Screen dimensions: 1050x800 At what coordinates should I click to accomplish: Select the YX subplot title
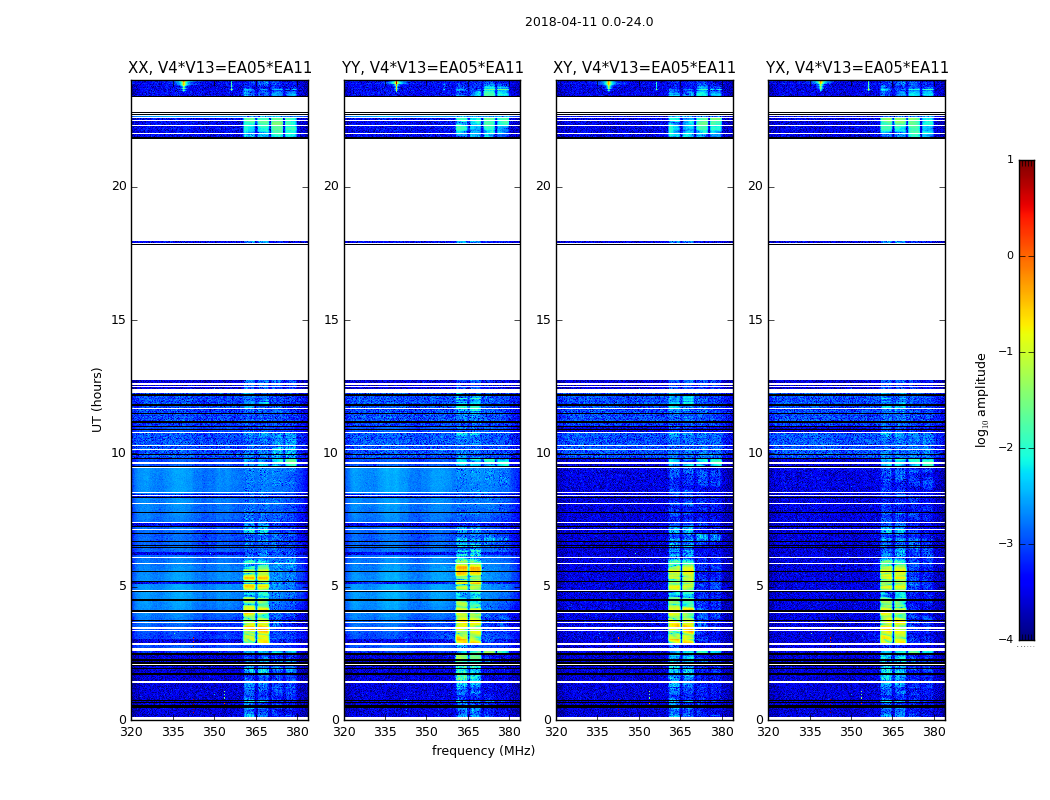point(857,68)
